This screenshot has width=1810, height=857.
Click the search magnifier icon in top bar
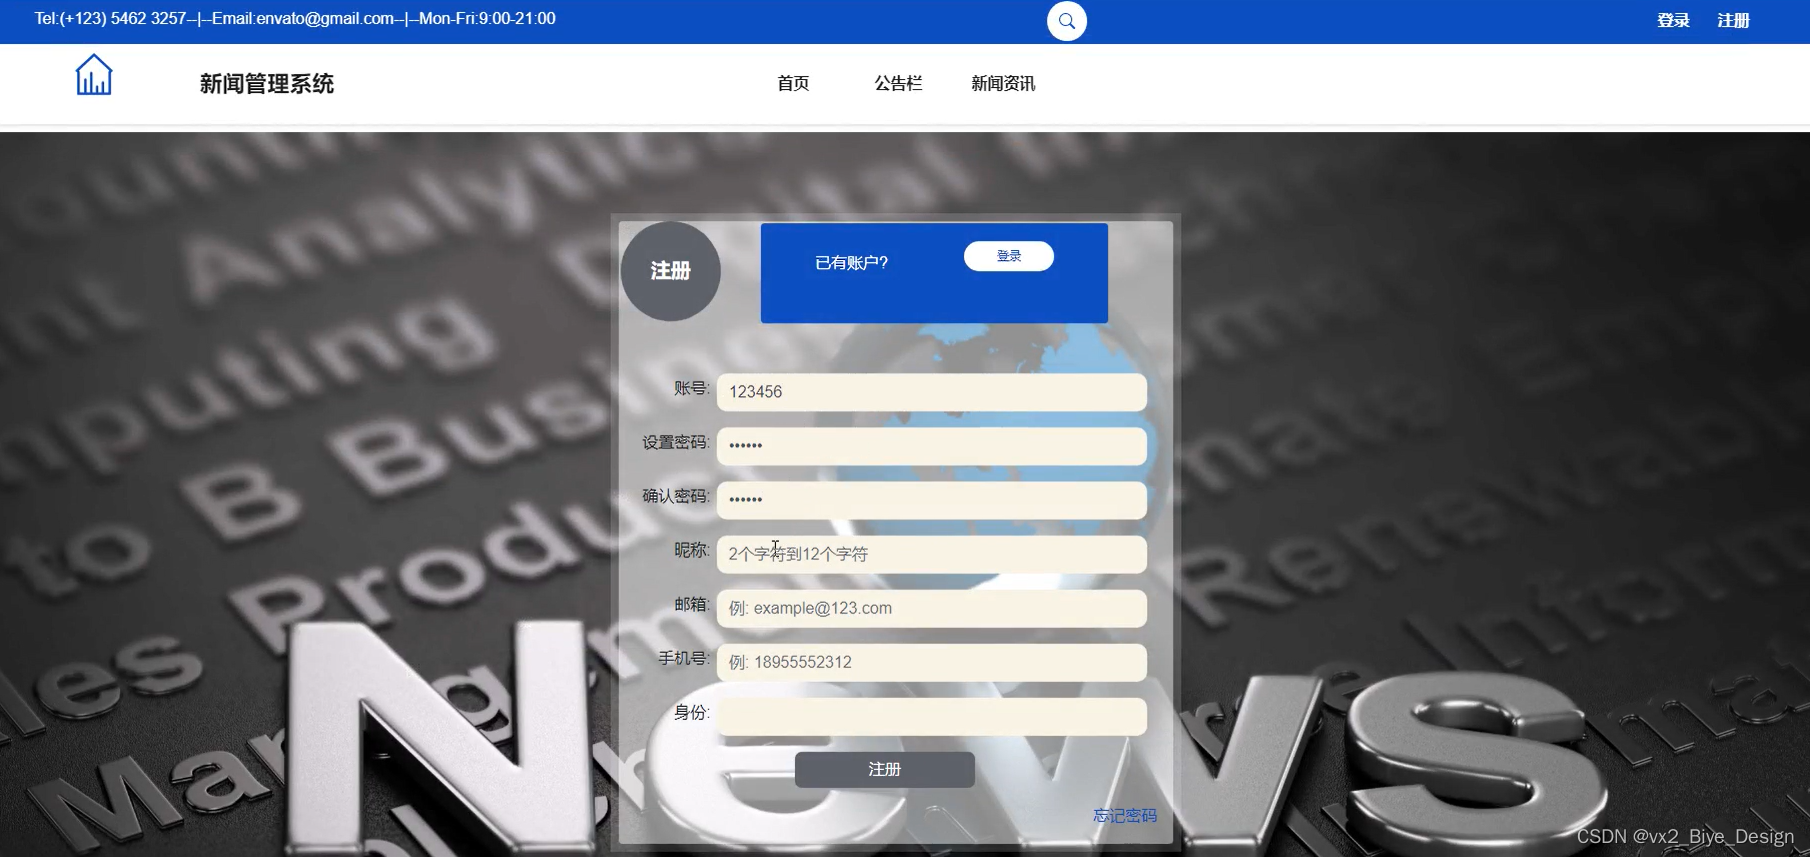(x=1067, y=21)
